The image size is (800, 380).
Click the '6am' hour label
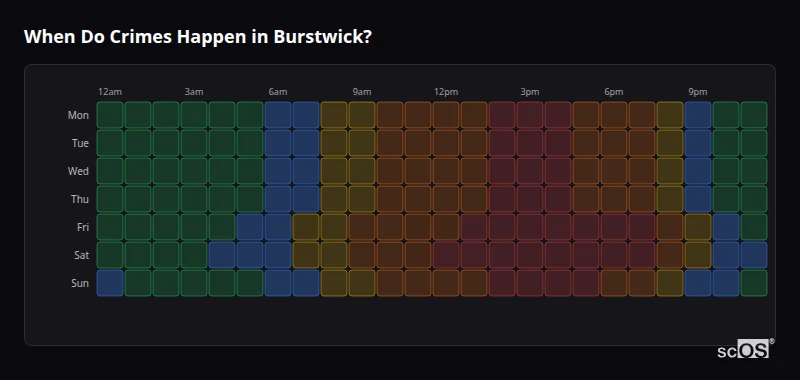tap(278, 92)
